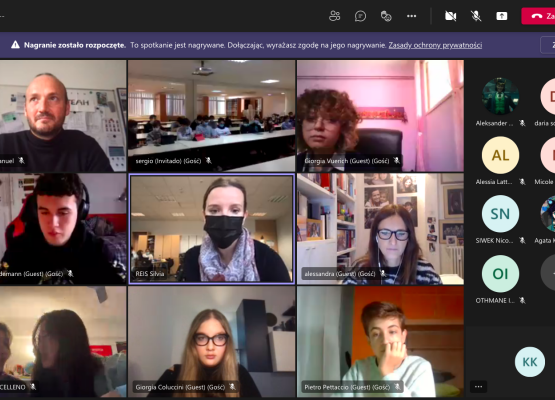Click muted mic icon beside OTHMANE
555x400 pixels.
(x=522, y=300)
